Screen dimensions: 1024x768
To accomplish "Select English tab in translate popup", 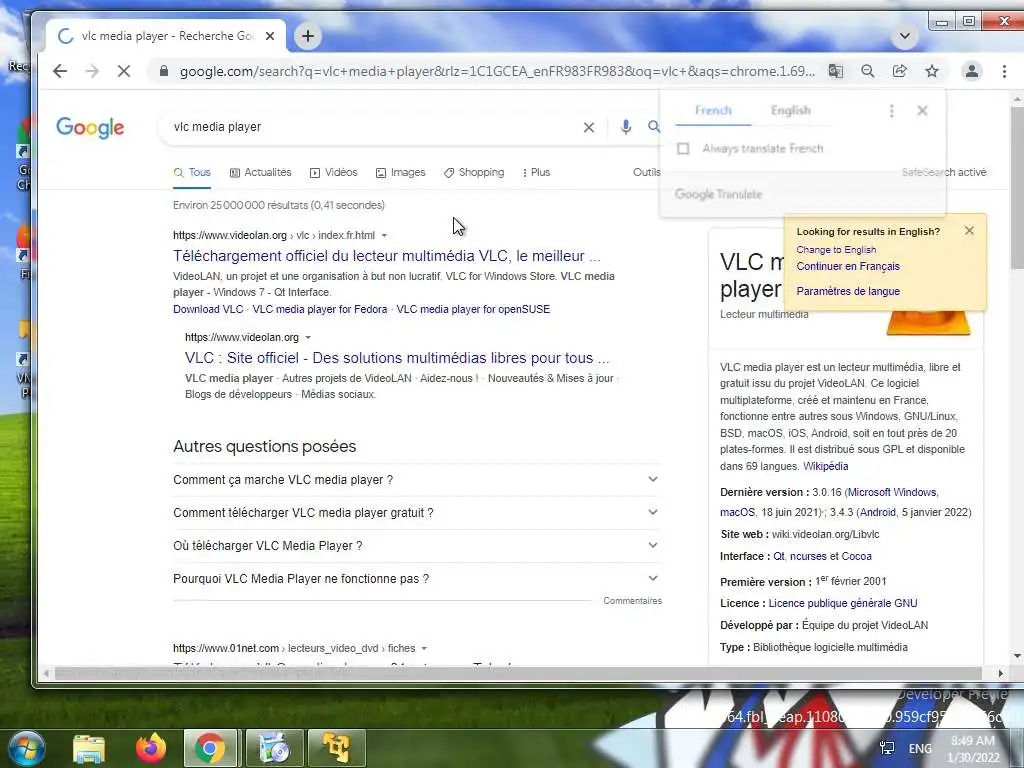I will pos(790,110).
